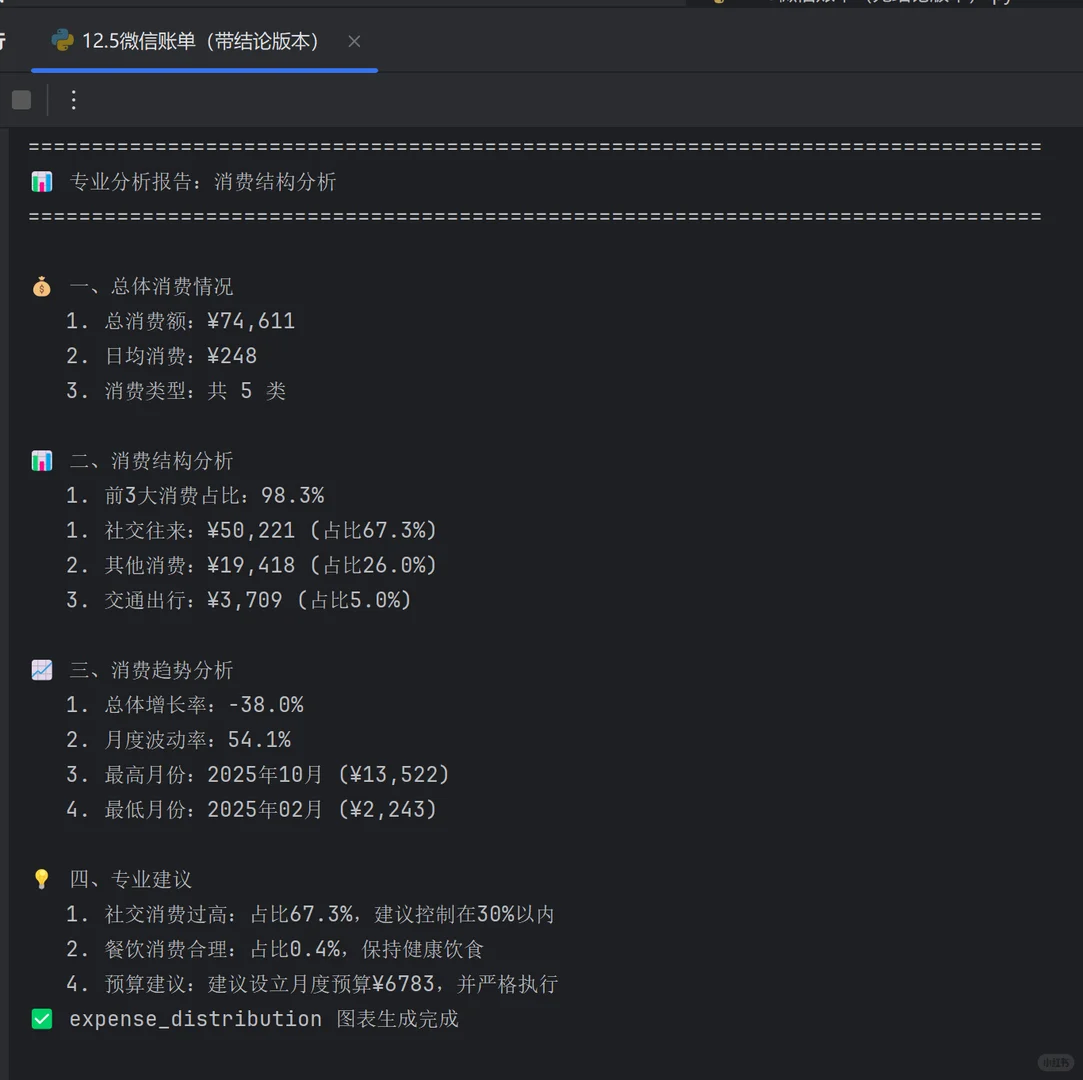Click the watermark at bottom right
Image resolution: width=1083 pixels, height=1080 pixels.
(x=1056, y=1062)
